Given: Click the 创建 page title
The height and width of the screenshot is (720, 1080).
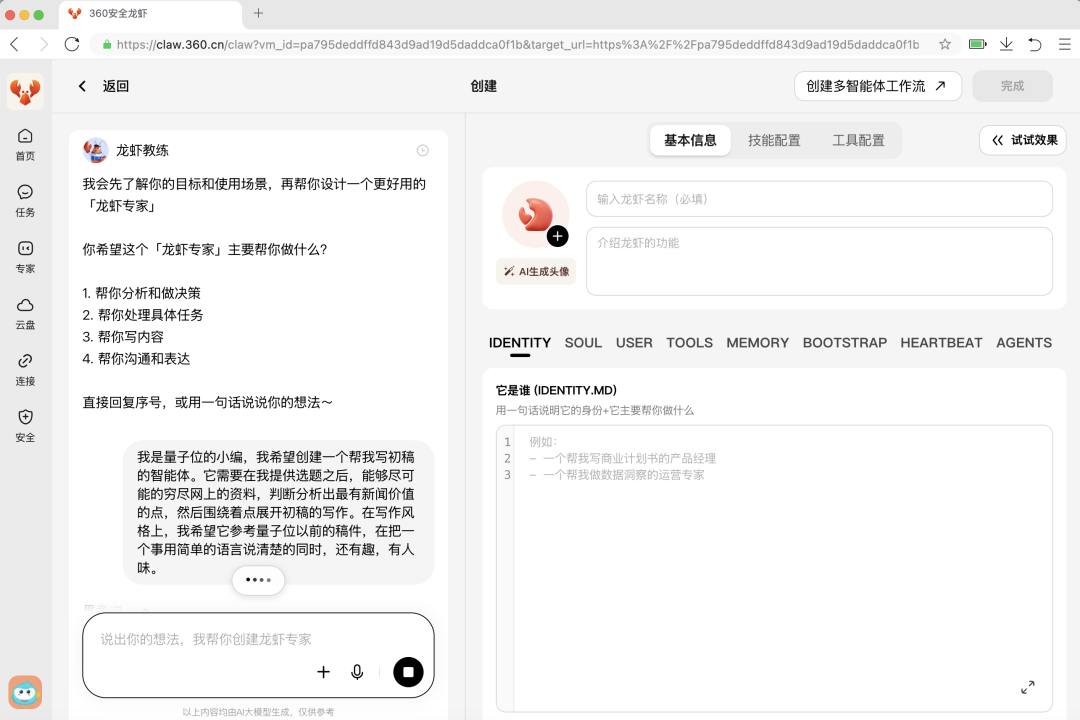Looking at the screenshot, I should (484, 86).
